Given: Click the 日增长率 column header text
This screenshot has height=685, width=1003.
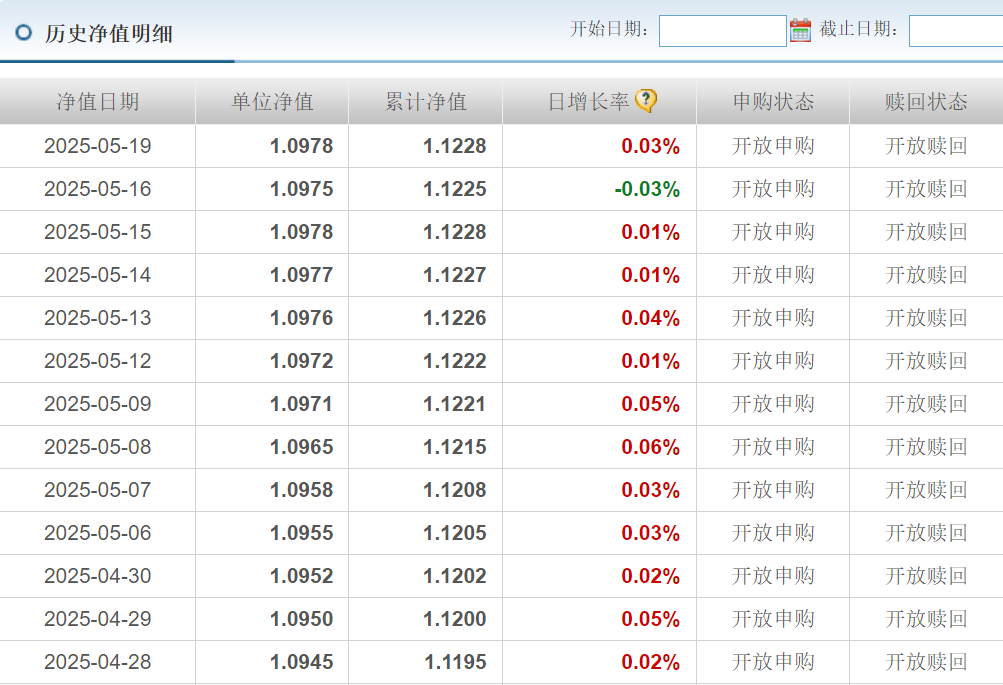Looking at the screenshot, I should click(x=588, y=102).
